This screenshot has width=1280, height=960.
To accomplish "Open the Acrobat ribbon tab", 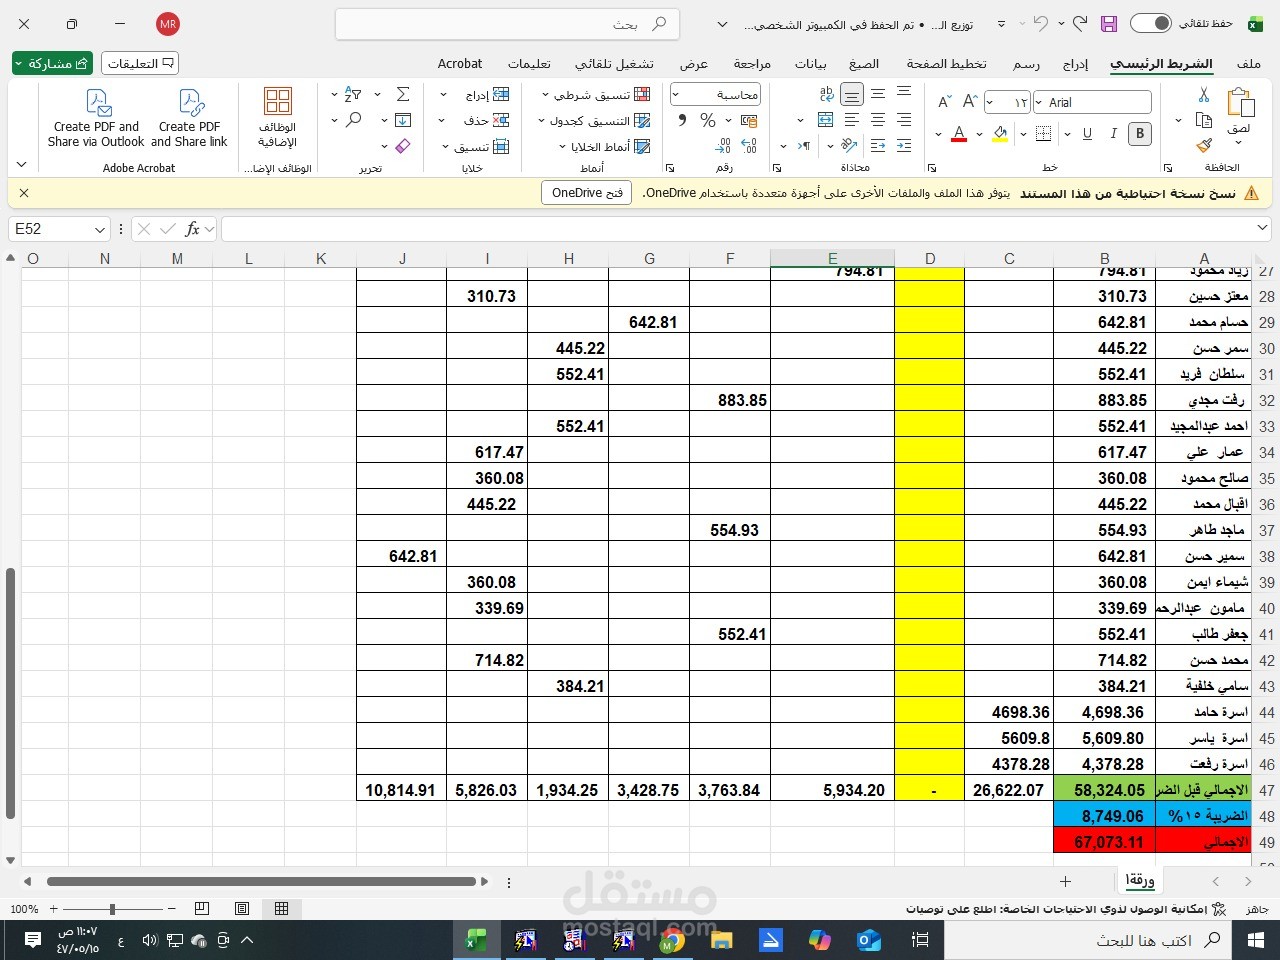I will [x=460, y=64].
